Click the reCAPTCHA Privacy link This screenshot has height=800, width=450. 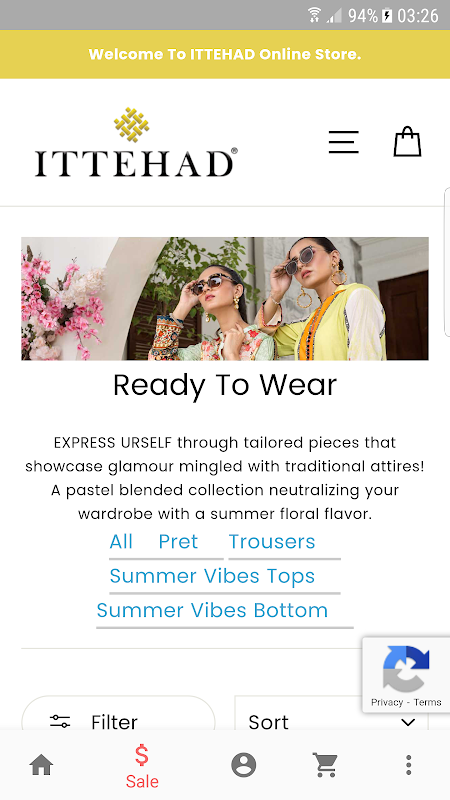point(387,702)
